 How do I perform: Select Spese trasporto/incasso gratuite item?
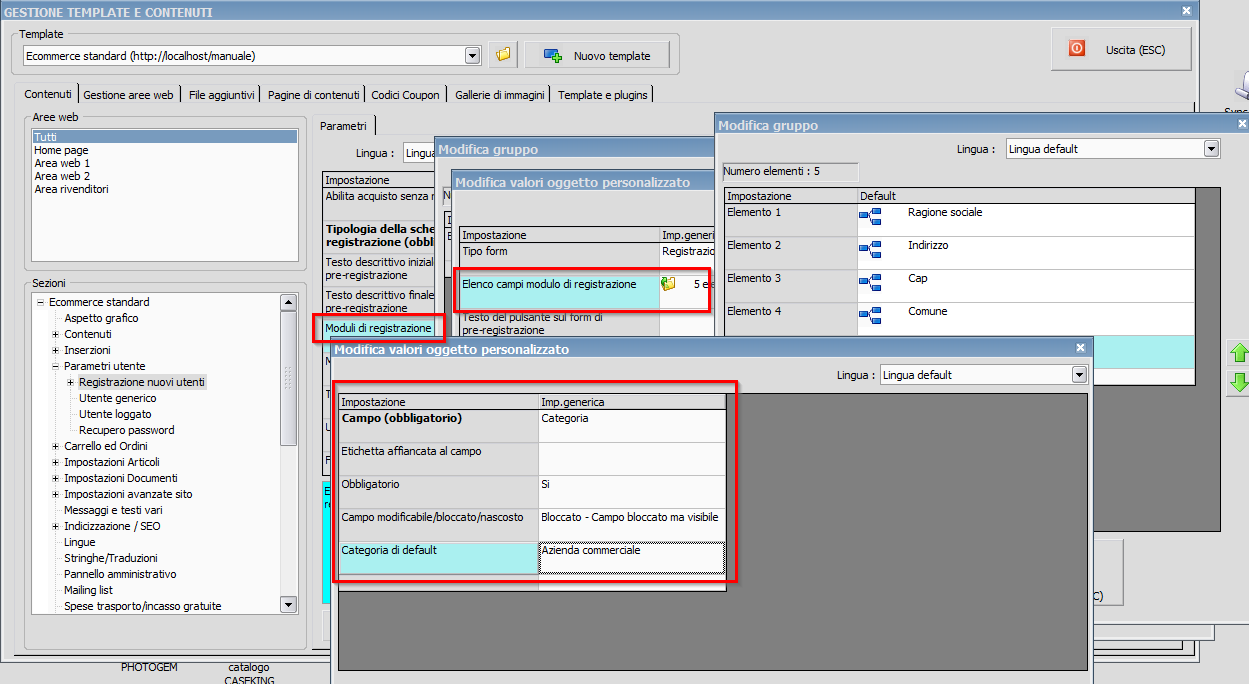pos(143,606)
